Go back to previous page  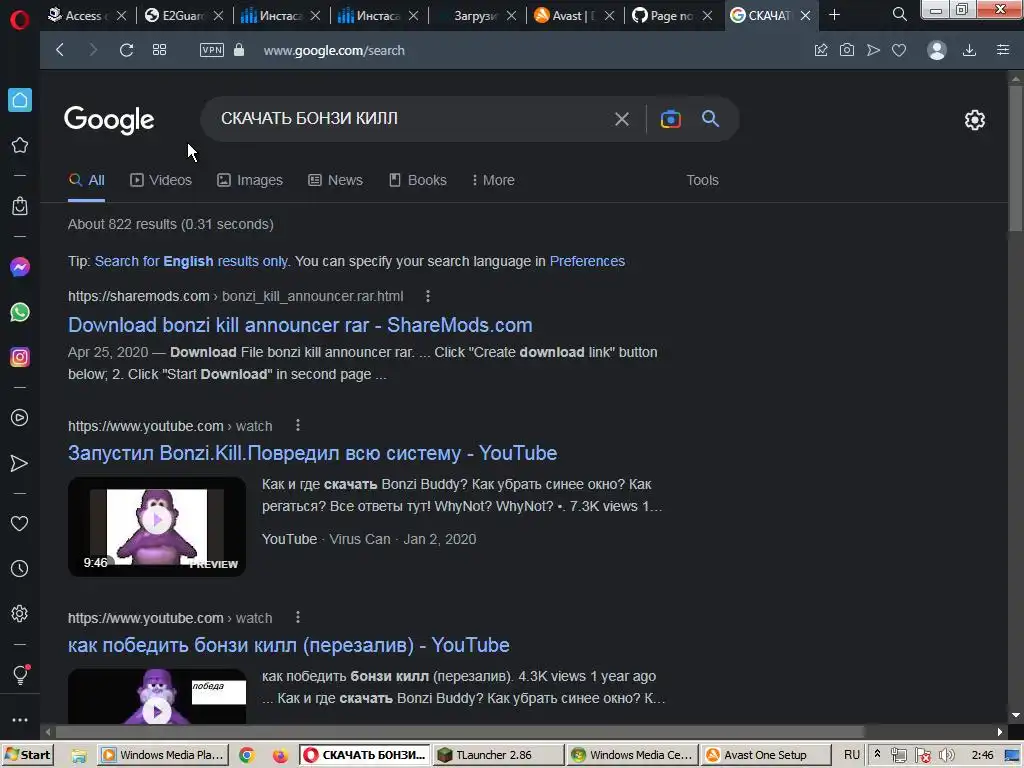tap(60, 50)
